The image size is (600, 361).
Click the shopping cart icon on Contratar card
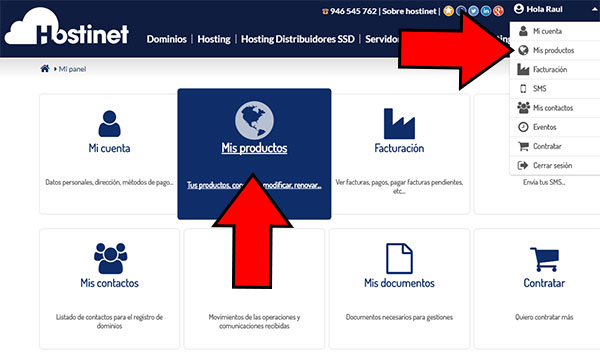click(544, 259)
